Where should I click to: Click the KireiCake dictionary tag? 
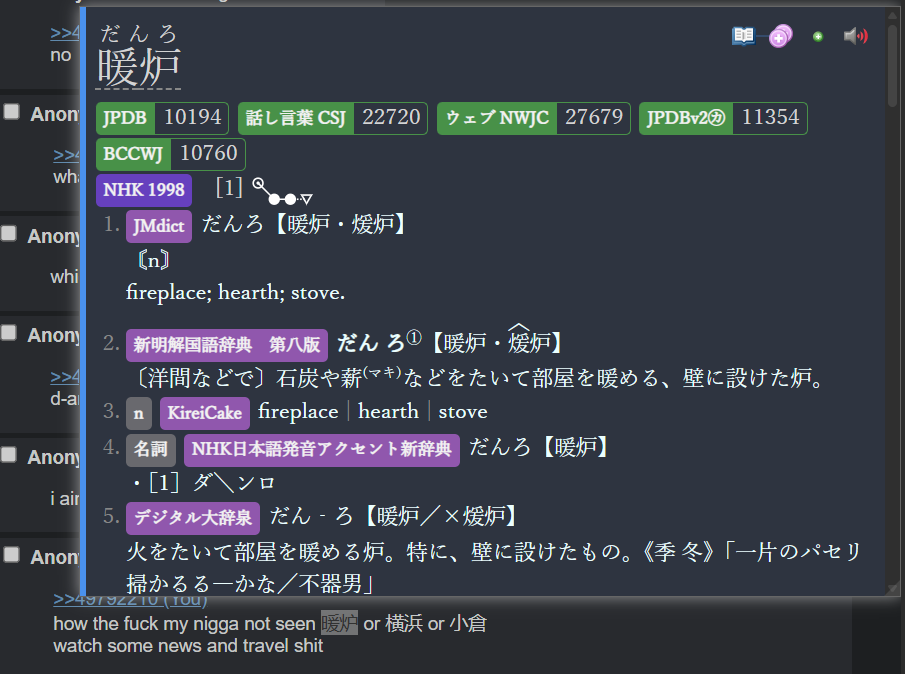pyautogui.click(x=205, y=413)
